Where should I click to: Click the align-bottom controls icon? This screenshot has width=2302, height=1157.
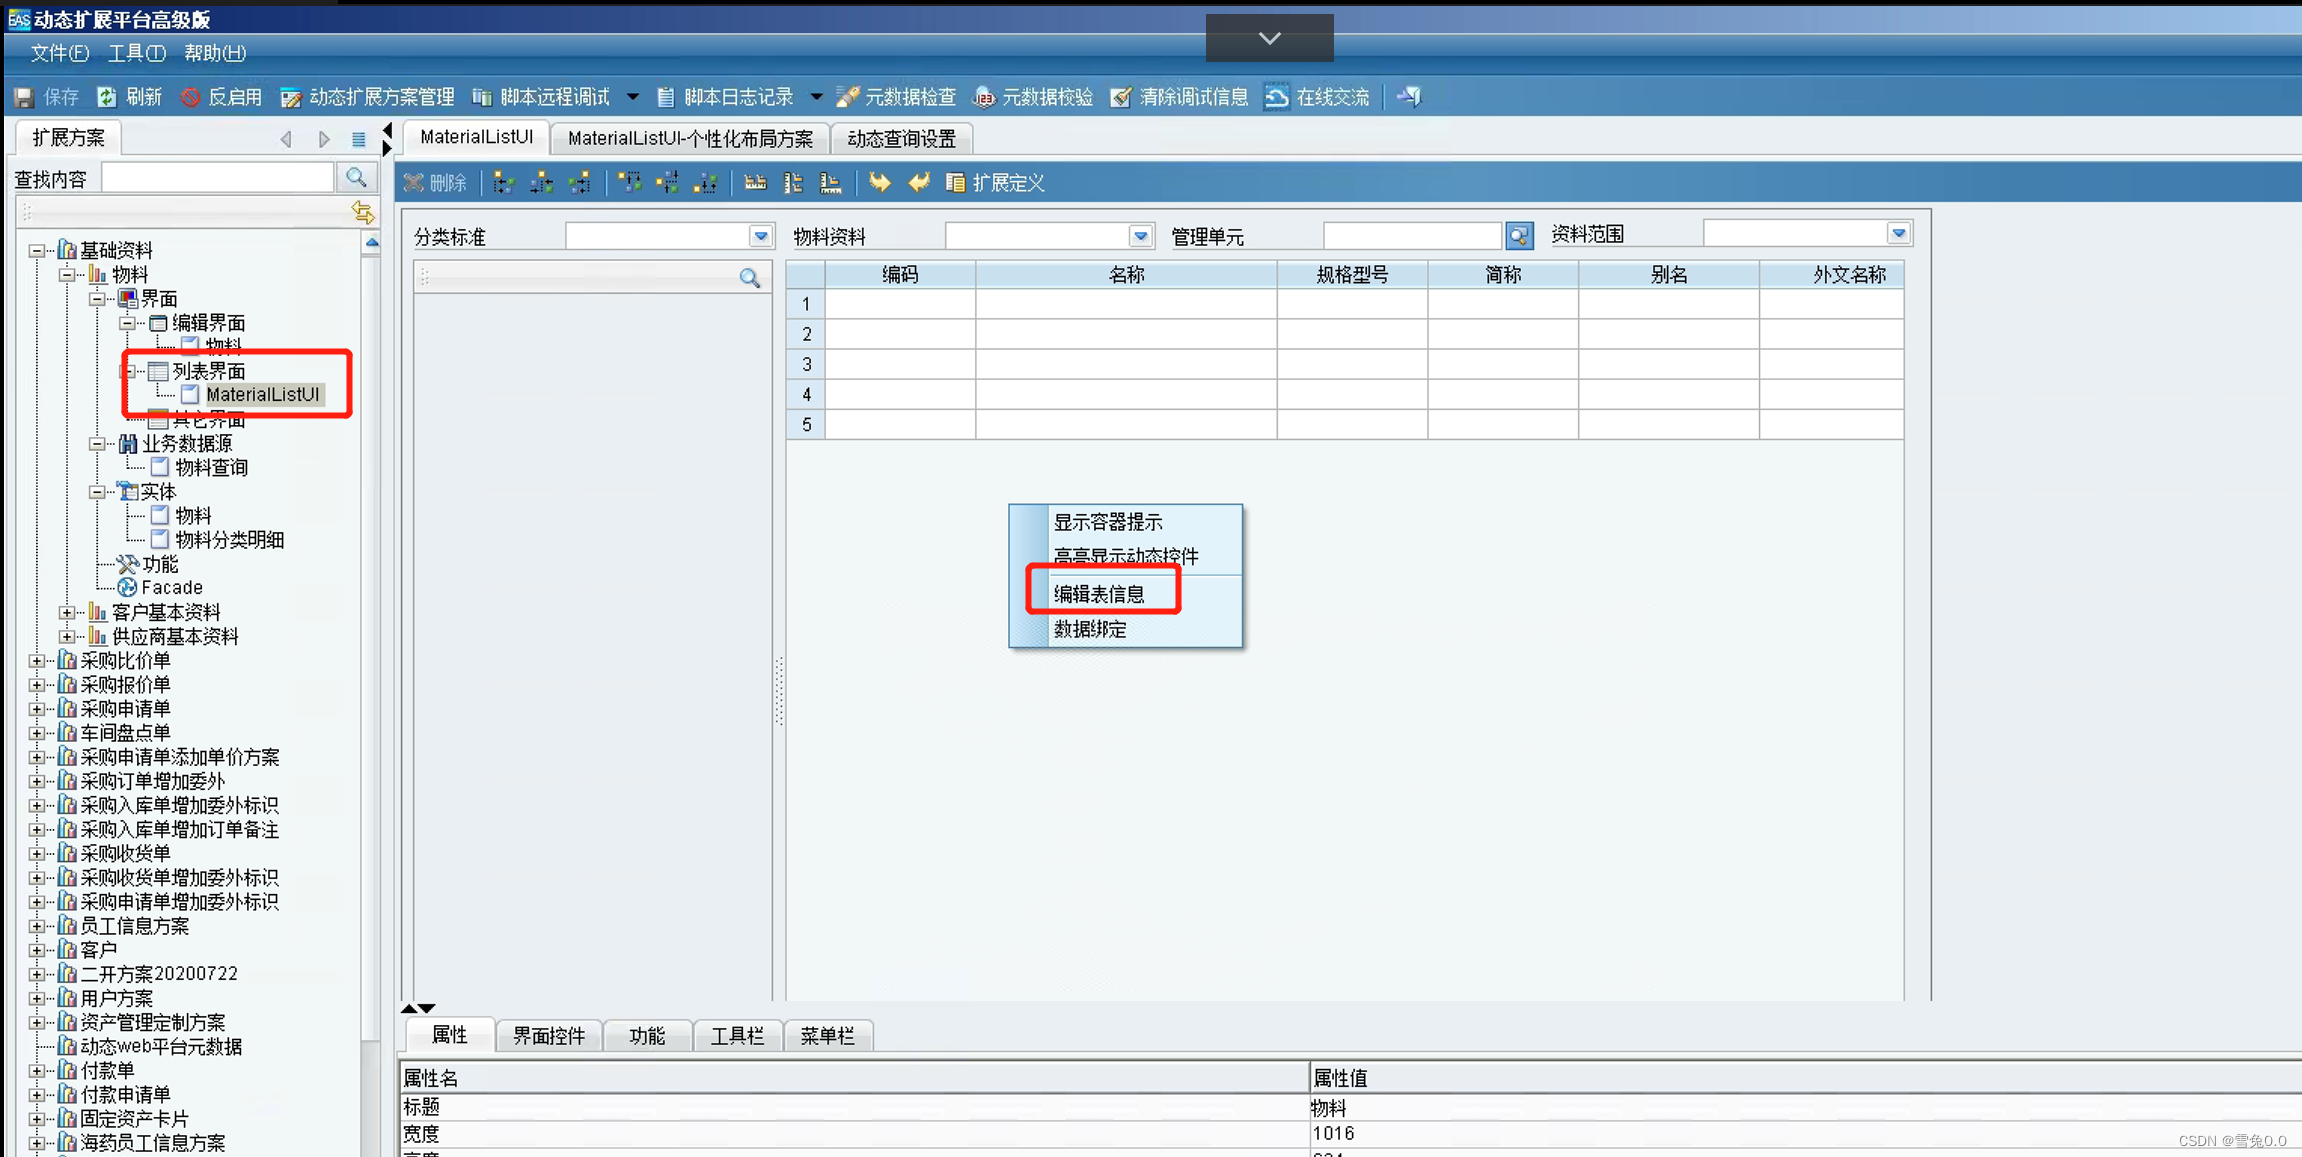706,183
